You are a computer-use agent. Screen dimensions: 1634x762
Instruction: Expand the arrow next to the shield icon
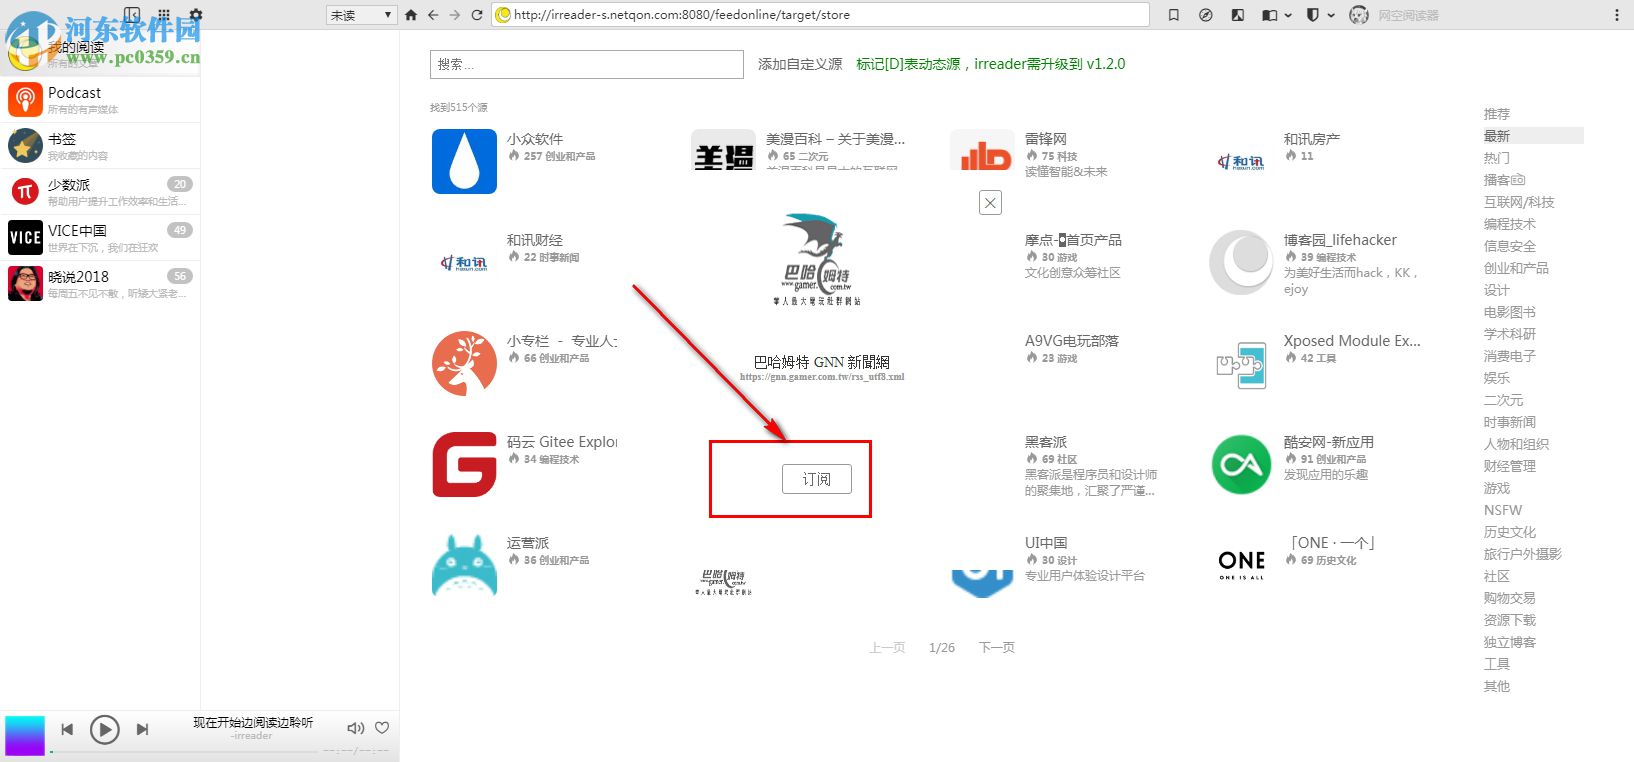[1331, 15]
